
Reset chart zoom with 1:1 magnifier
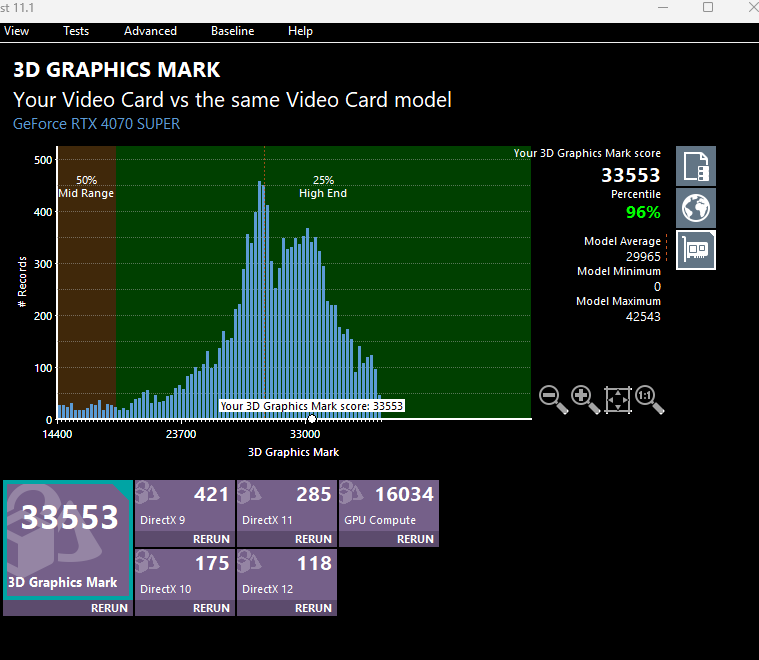coord(649,399)
